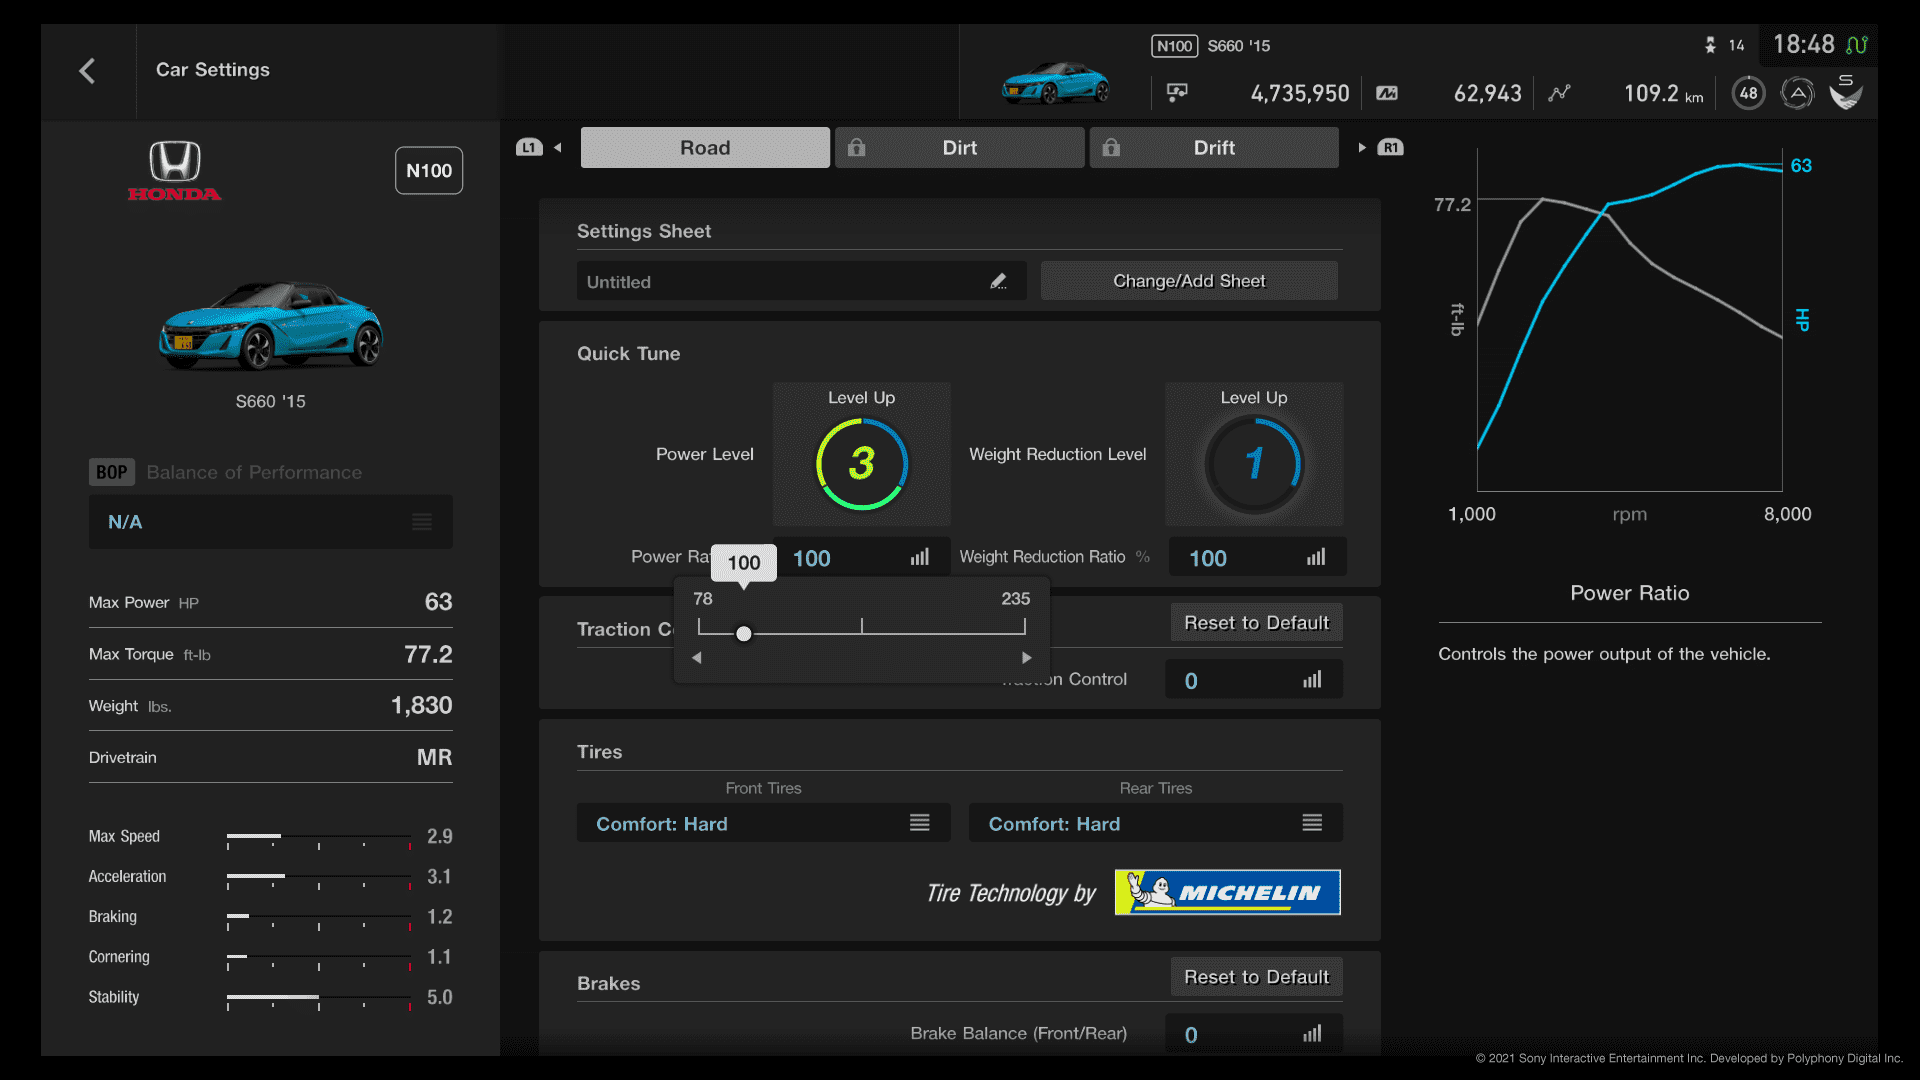
Task: Click the right arrow beside Drift tab
Action: pyautogui.click(x=1361, y=148)
